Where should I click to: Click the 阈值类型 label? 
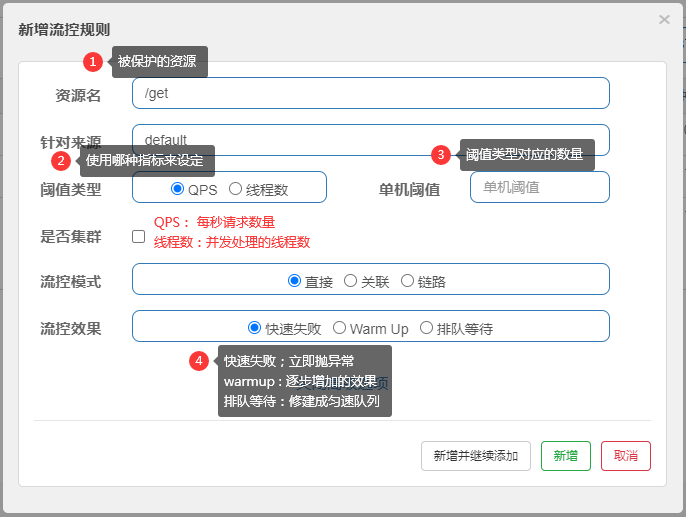[70, 190]
